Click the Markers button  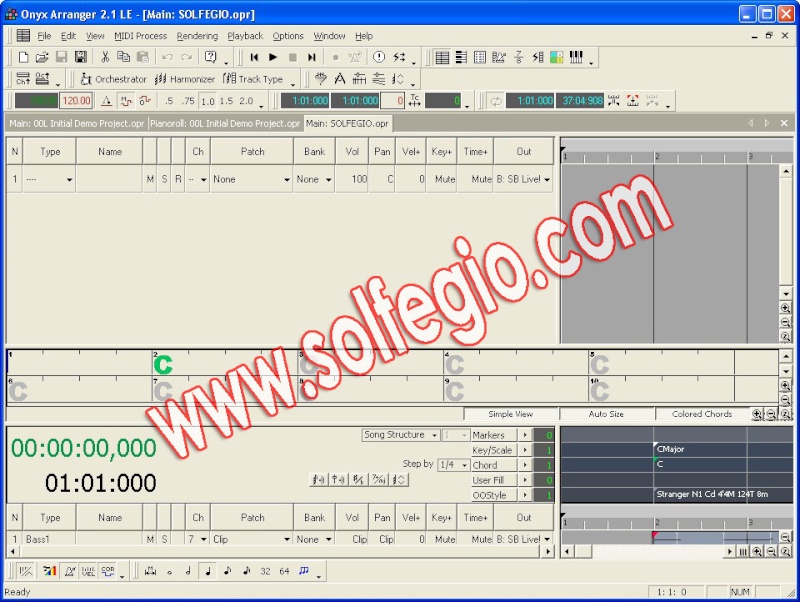(492, 435)
